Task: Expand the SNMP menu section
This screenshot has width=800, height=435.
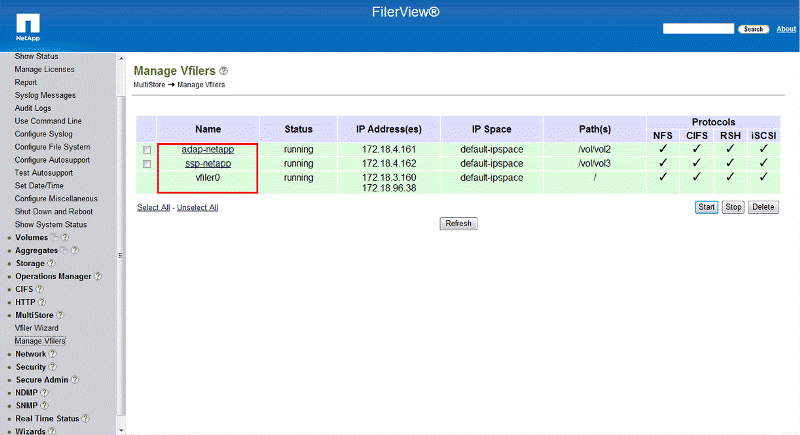Action: tap(27, 405)
